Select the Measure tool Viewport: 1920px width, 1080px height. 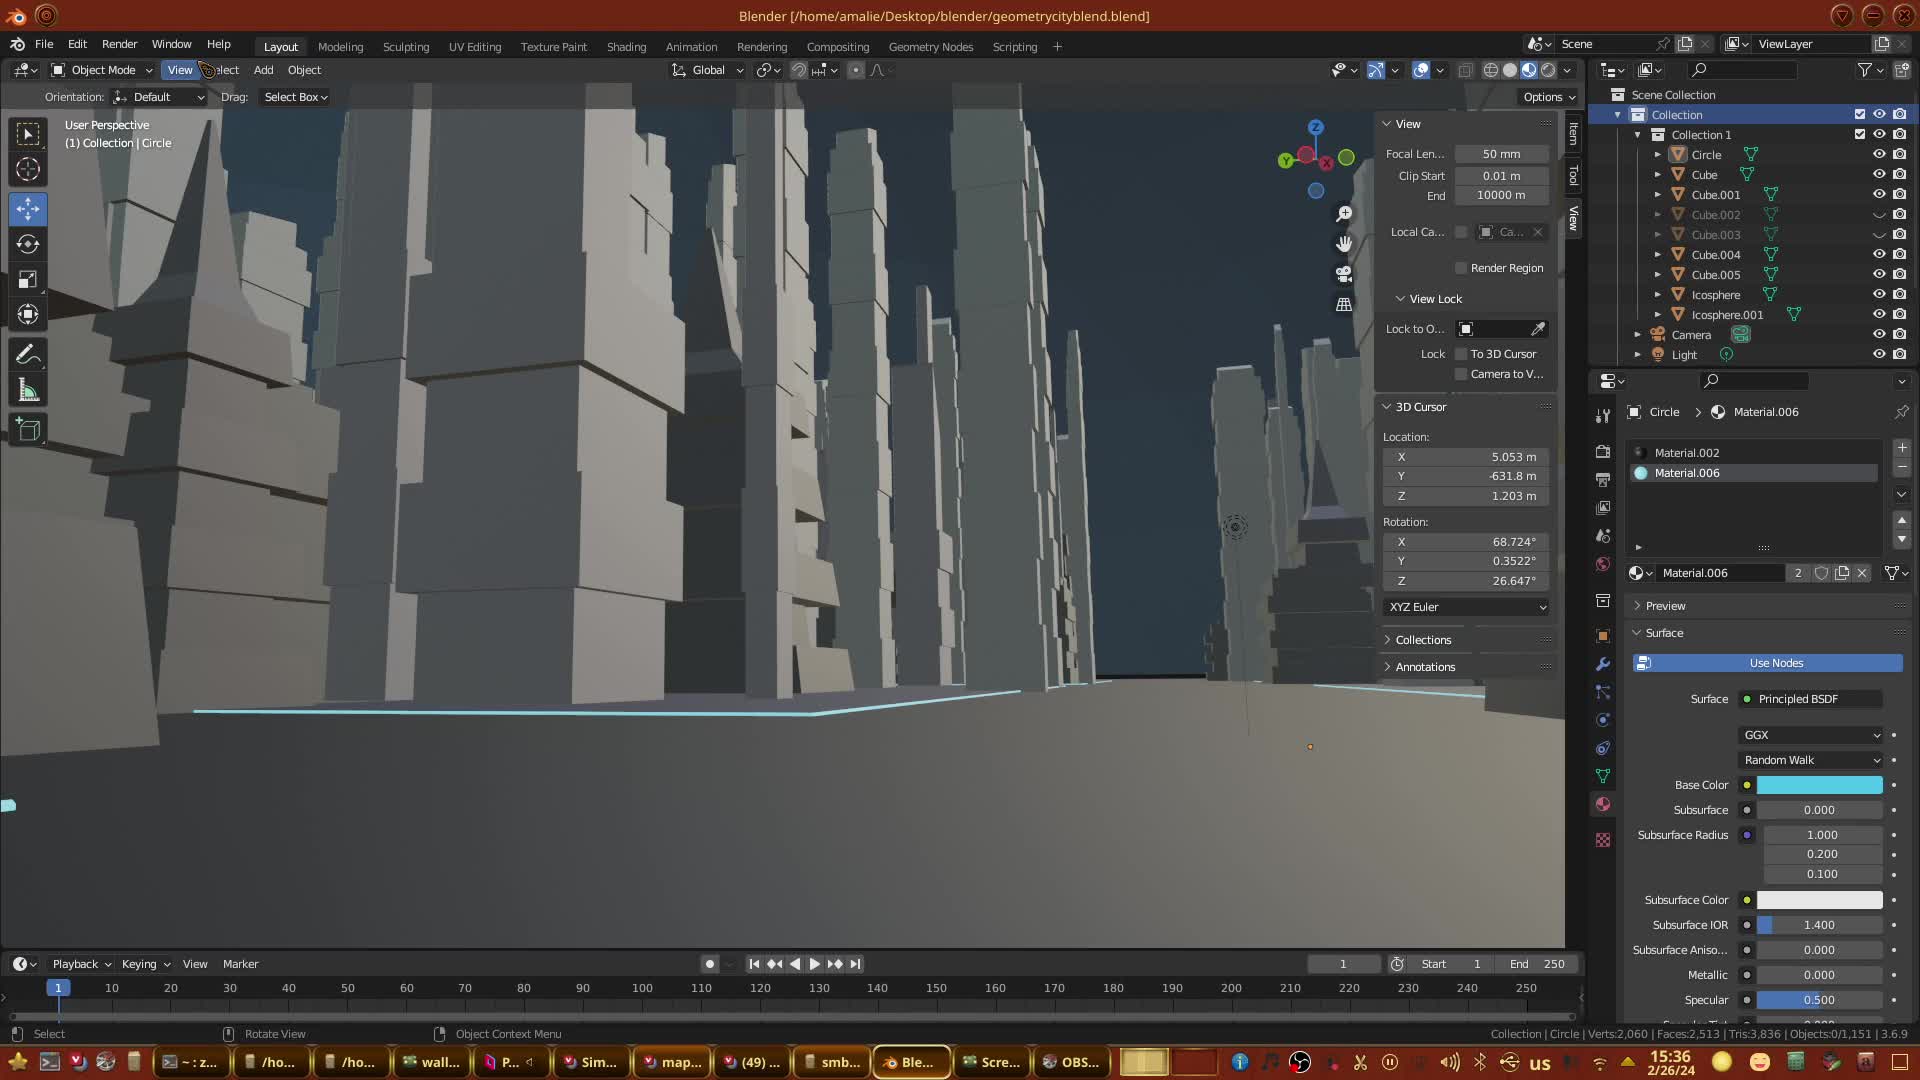coord(28,391)
